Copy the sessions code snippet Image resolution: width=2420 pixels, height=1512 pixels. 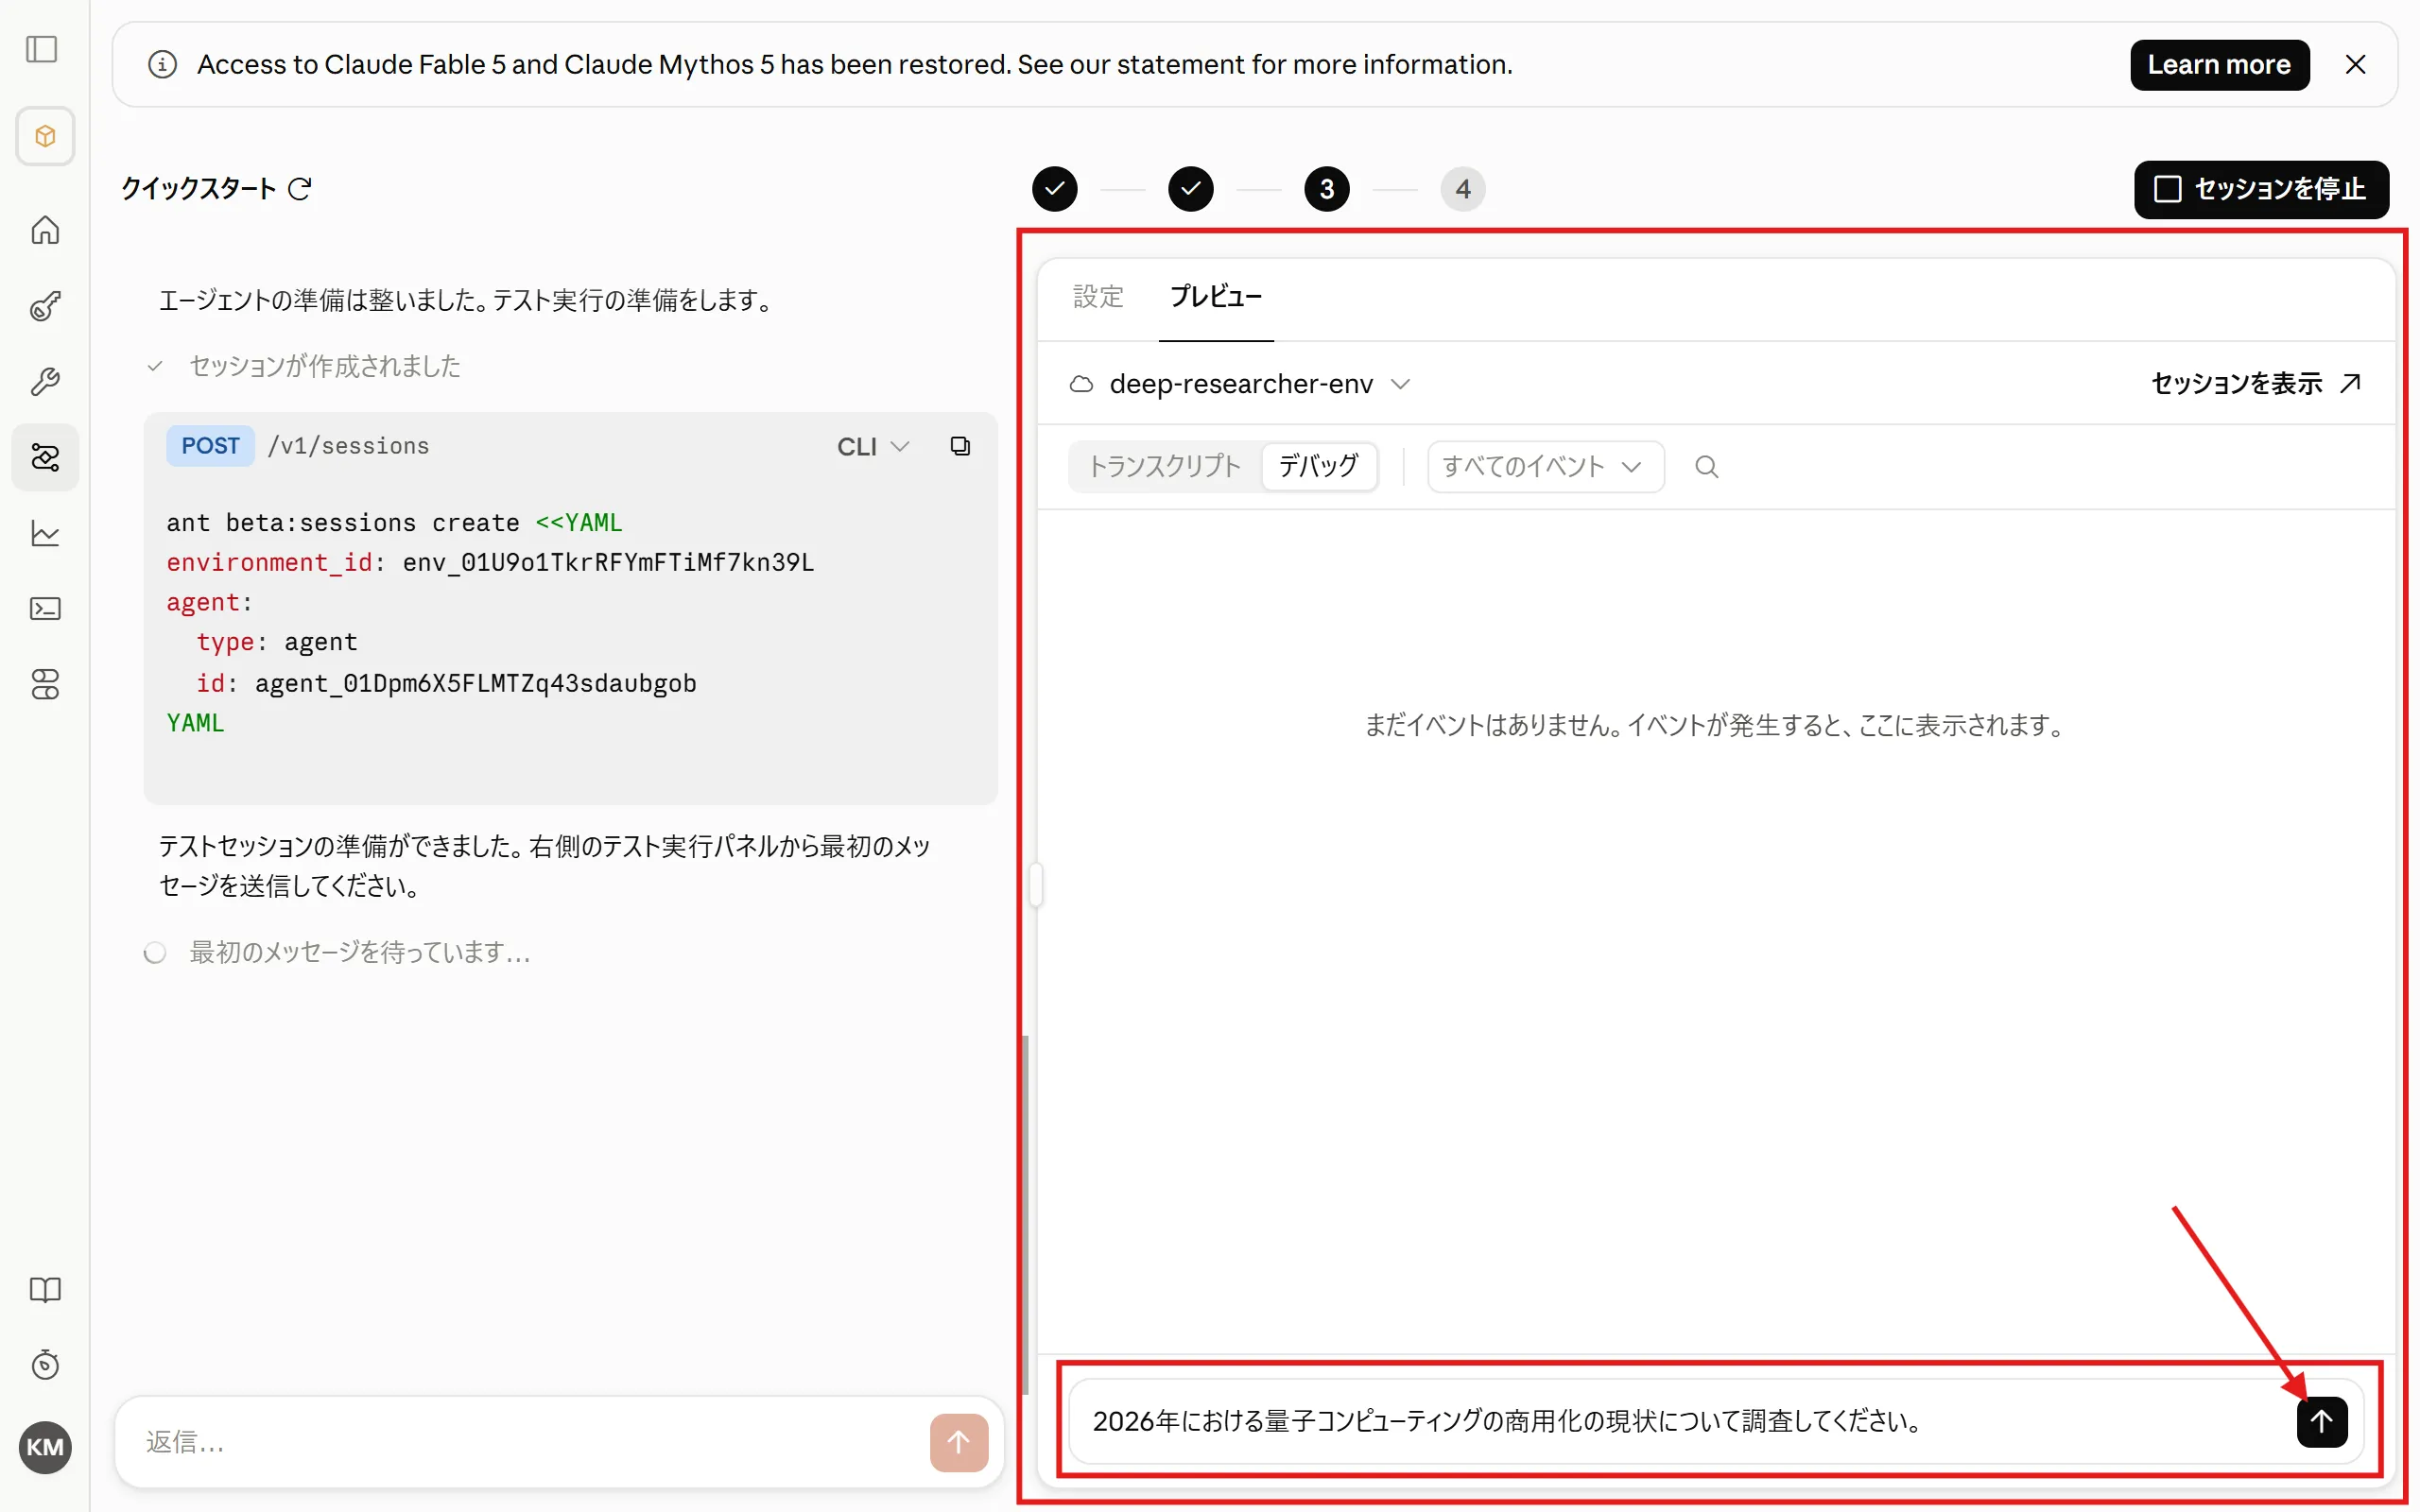(960, 446)
